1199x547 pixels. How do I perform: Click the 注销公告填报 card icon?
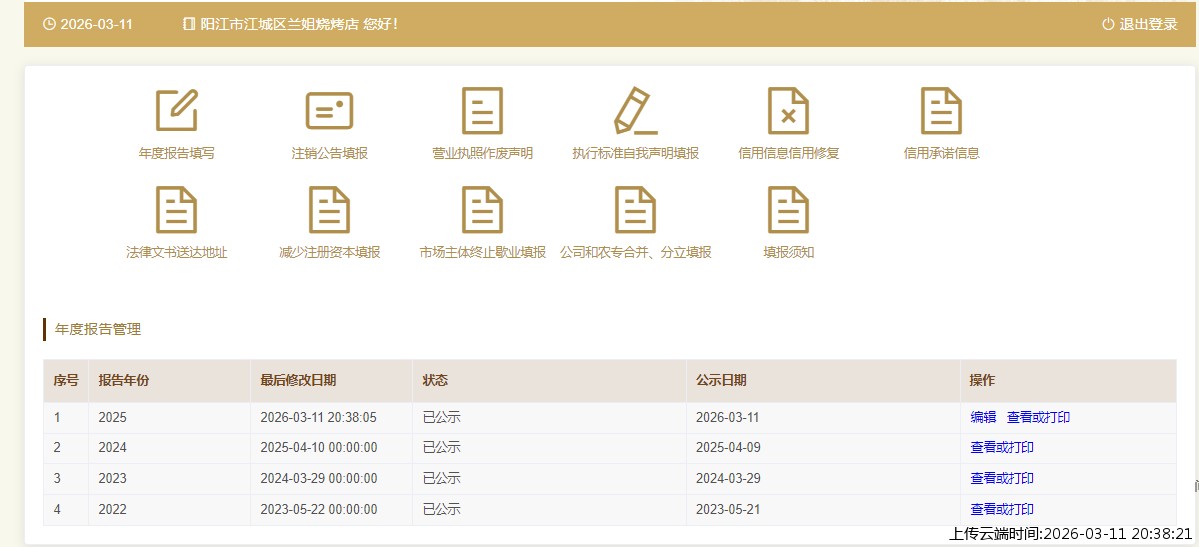point(329,110)
